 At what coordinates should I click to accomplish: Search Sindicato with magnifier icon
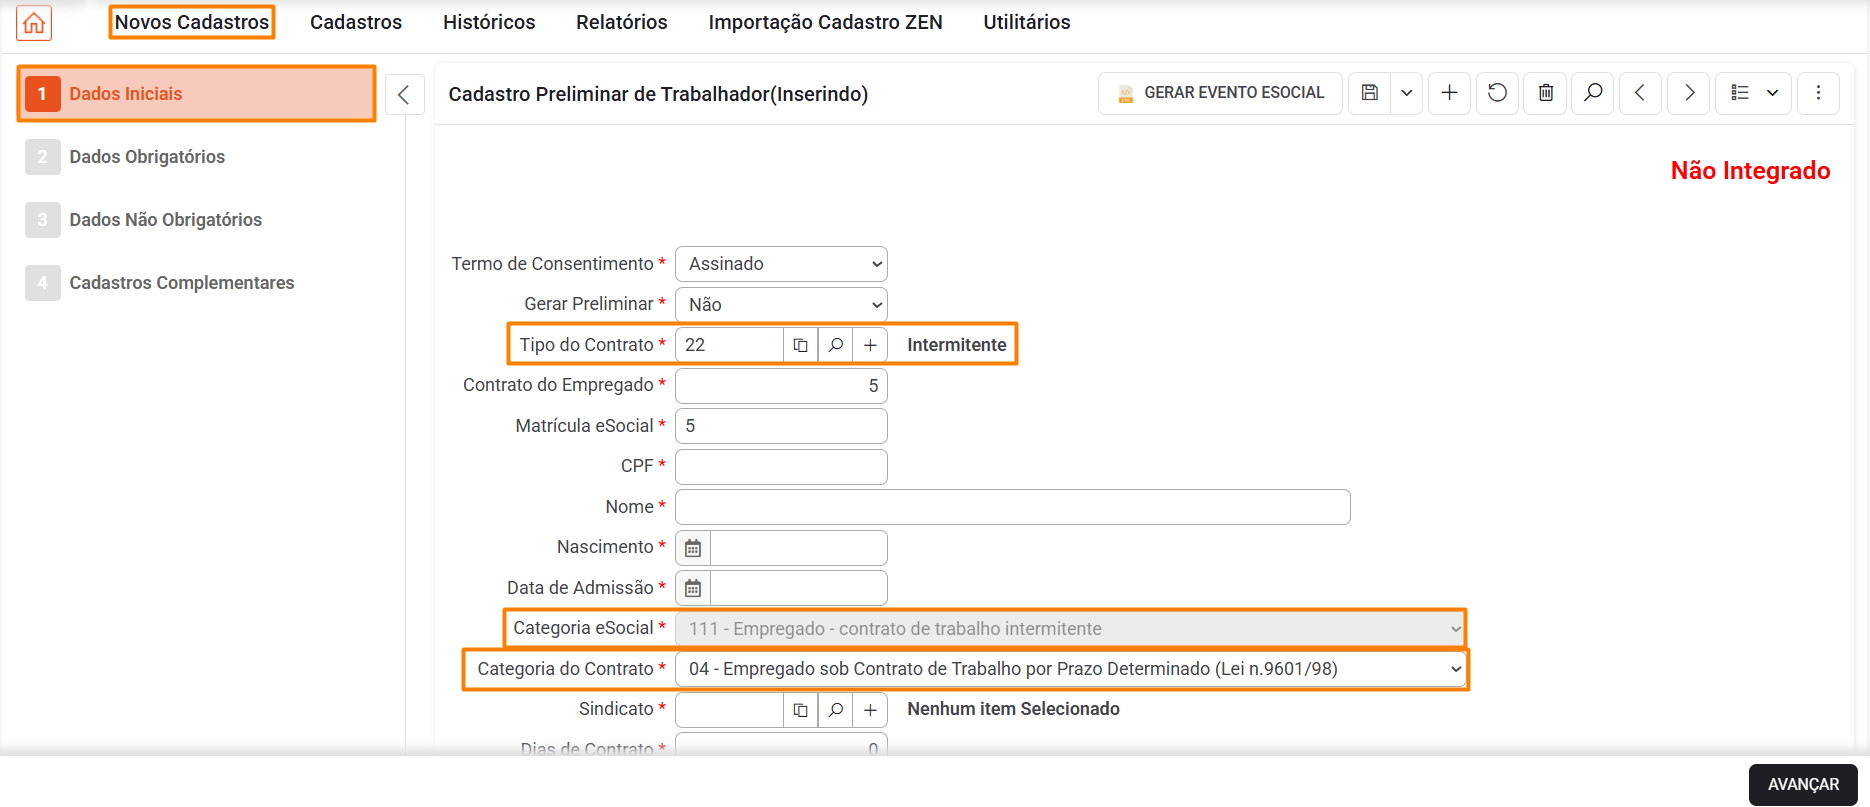[835, 710]
